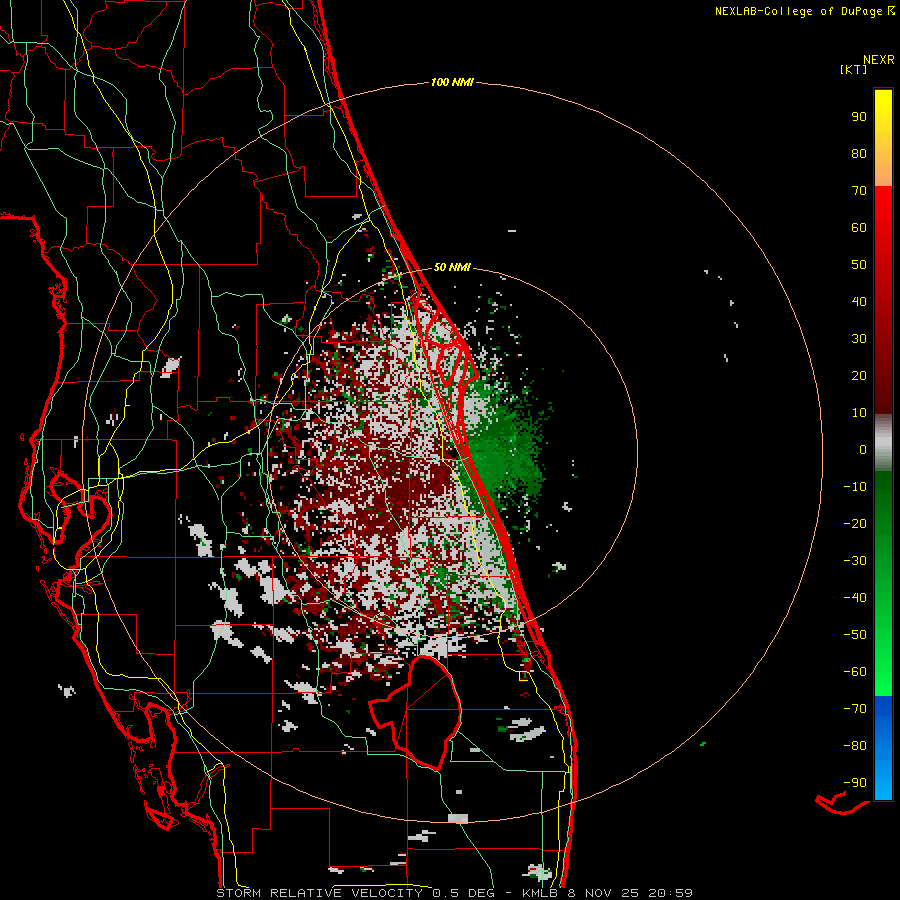Click the 30 value on the velocity scale
The height and width of the screenshot is (900, 900).
[859, 339]
